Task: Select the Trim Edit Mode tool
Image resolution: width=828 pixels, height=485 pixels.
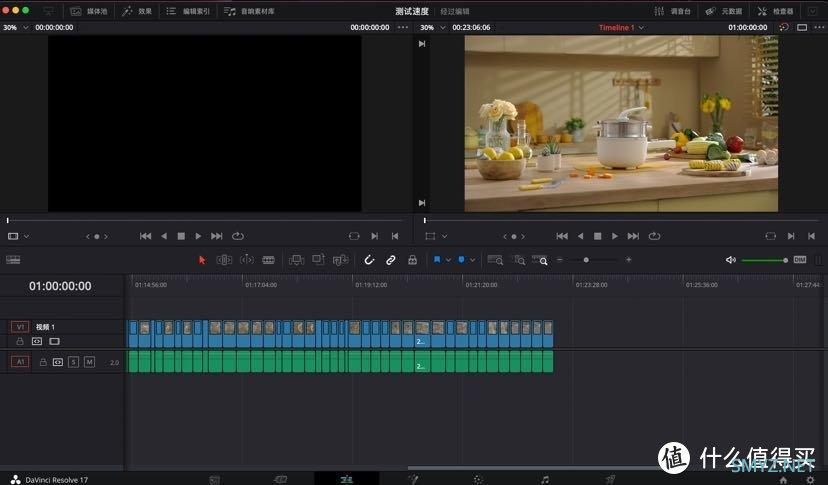Action: [224, 260]
